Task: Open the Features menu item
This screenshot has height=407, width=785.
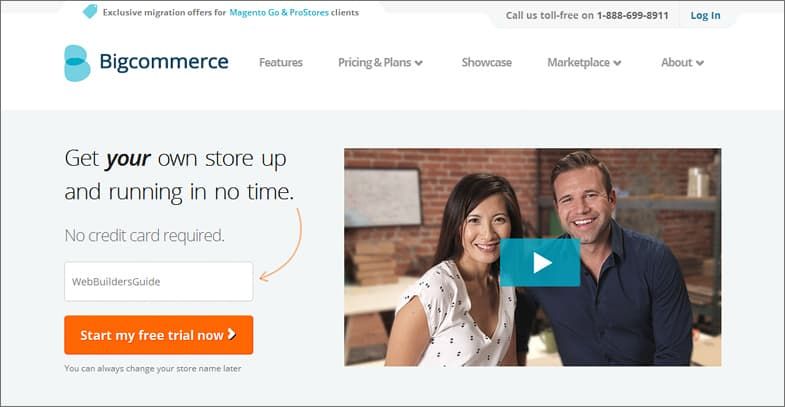Action: click(x=281, y=63)
